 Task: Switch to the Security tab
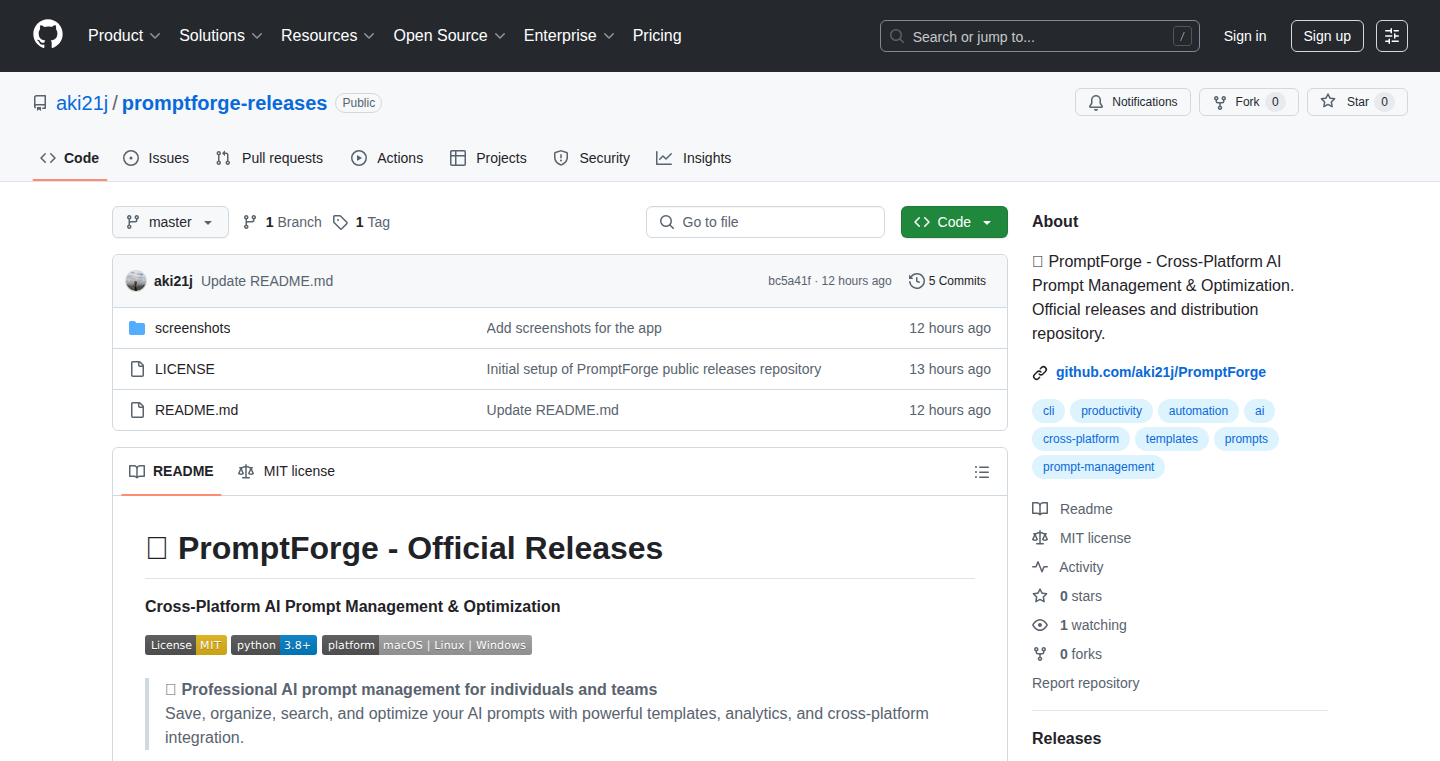[x=592, y=158]
